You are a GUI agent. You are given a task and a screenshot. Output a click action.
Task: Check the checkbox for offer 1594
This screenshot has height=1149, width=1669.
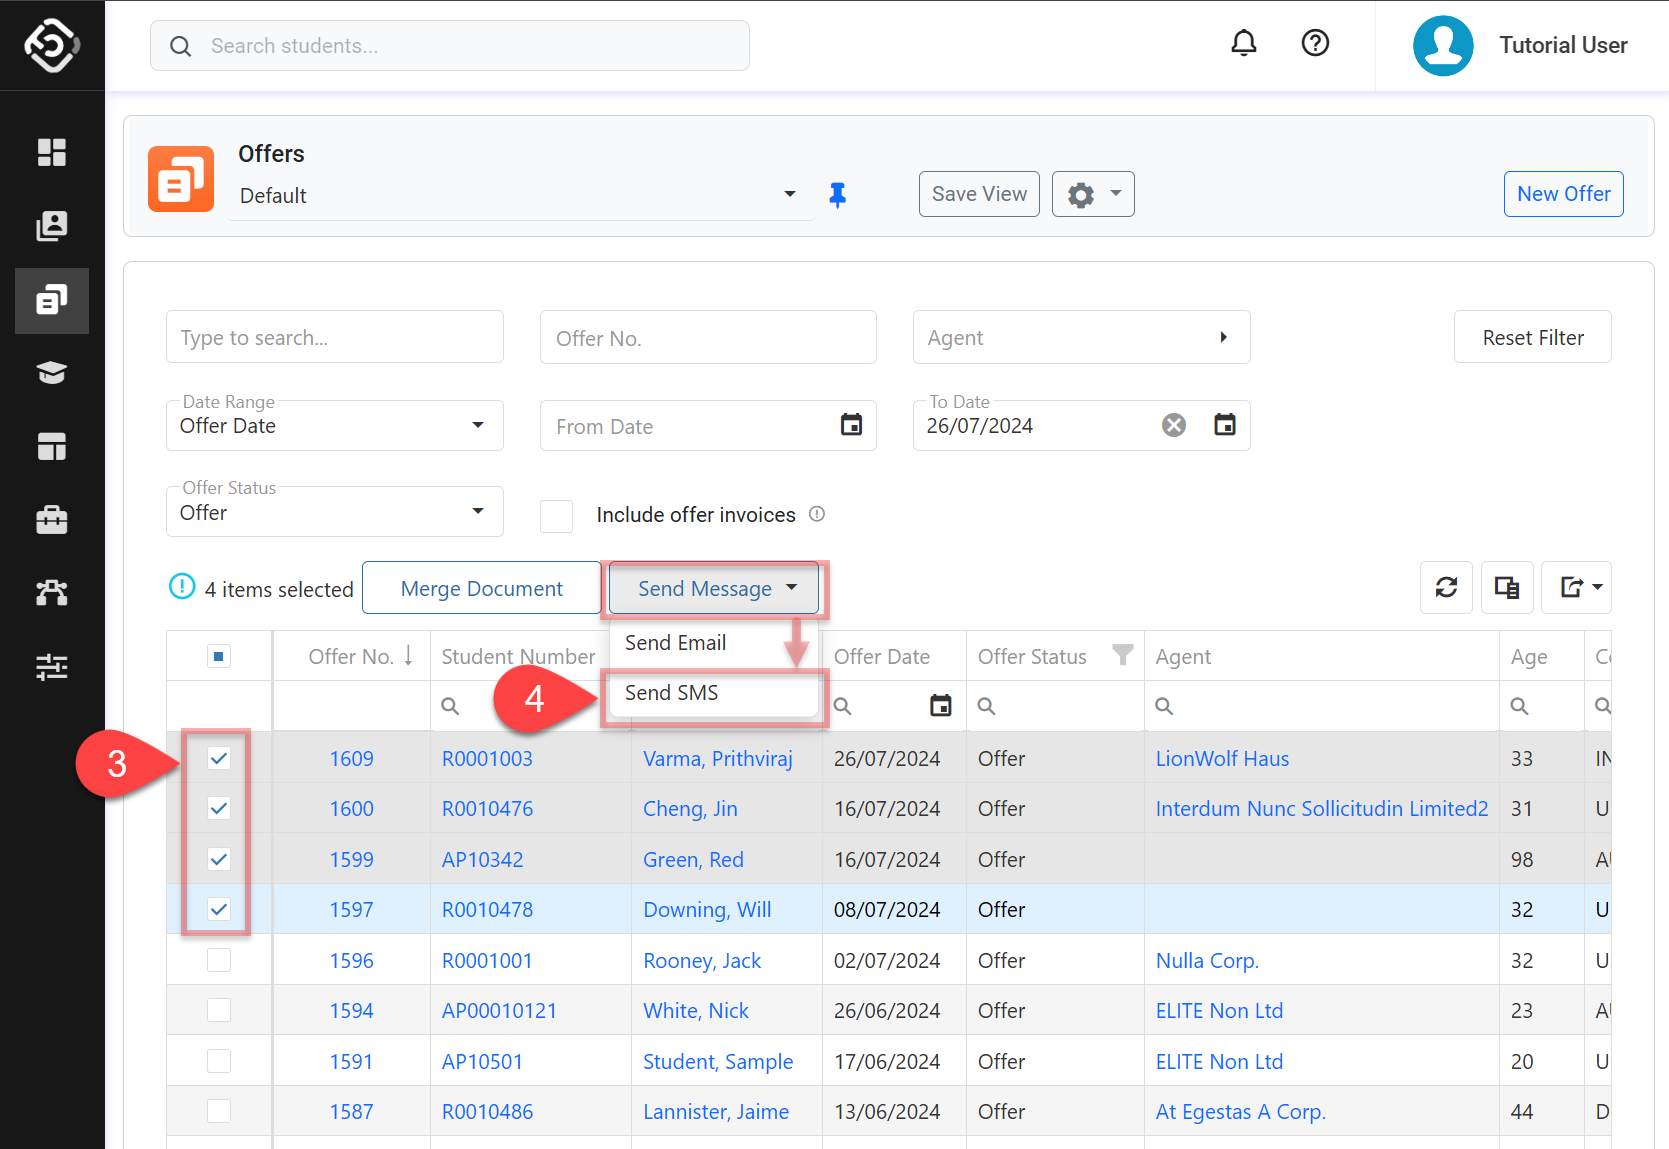(x=219, y=1010)
